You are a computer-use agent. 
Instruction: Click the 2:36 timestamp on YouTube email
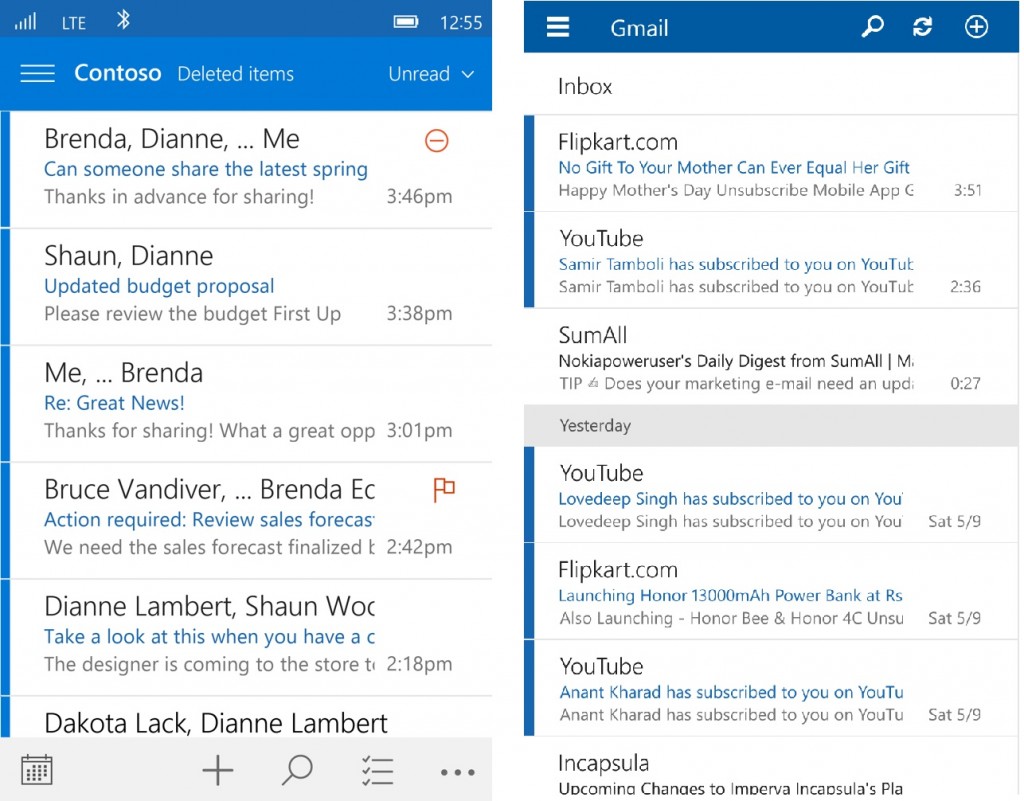point(965,287)
